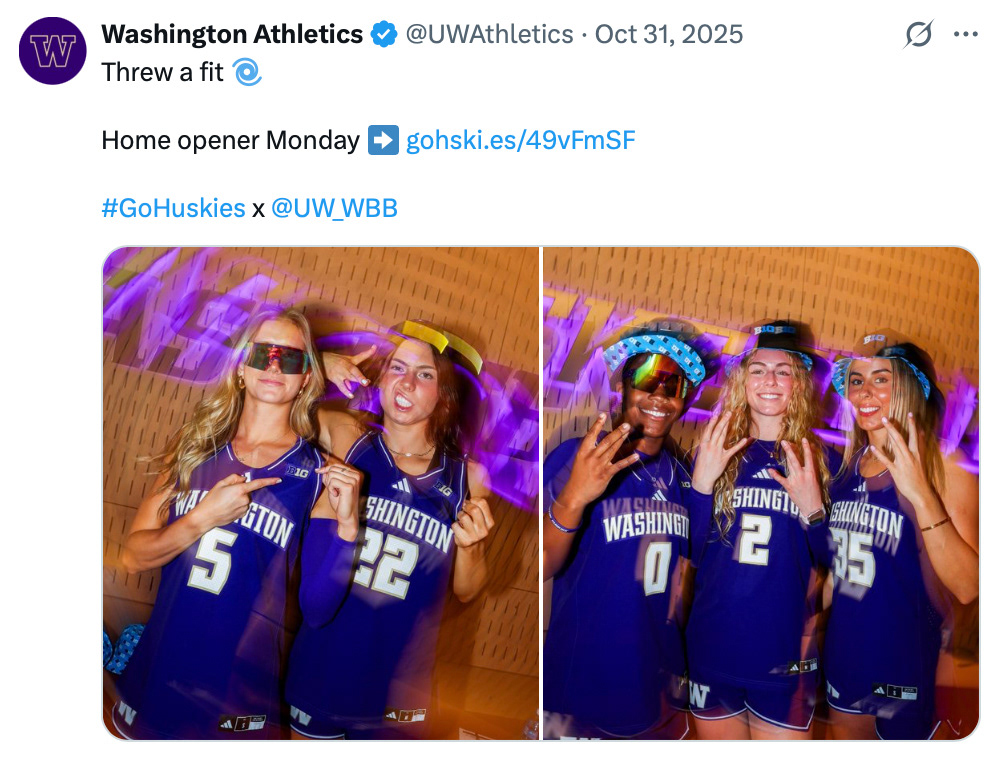Open the left photo of two players
This screenshot has height=758, width=1002.
coord(320,493)
